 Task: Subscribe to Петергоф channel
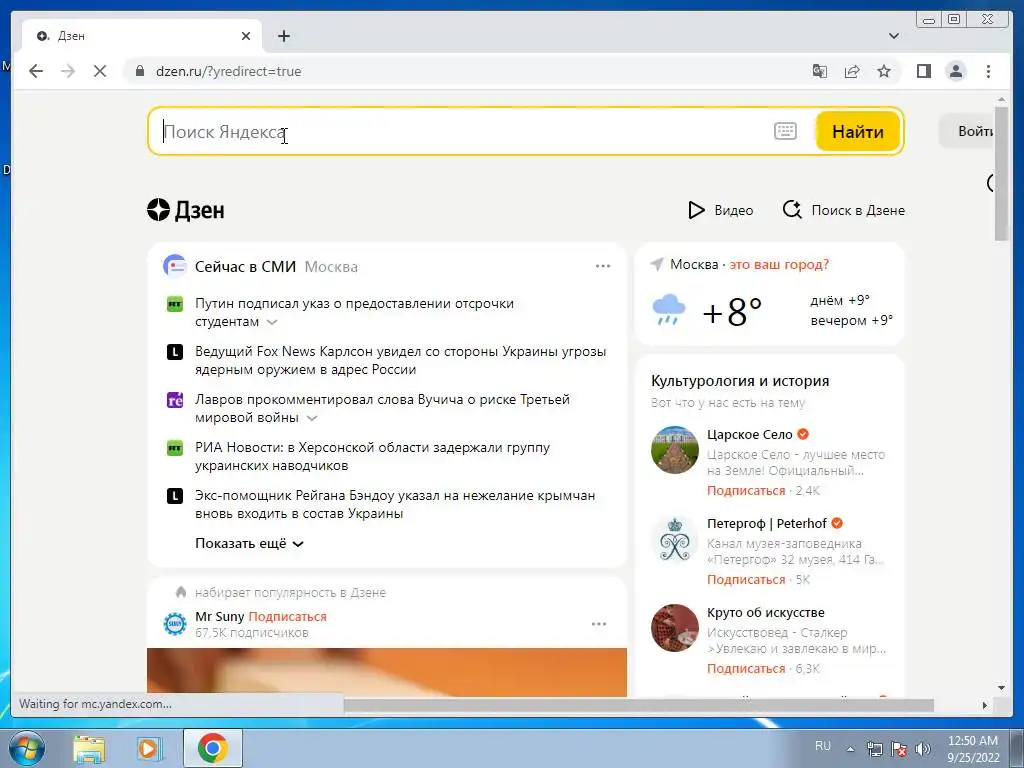tap(746, 579)
